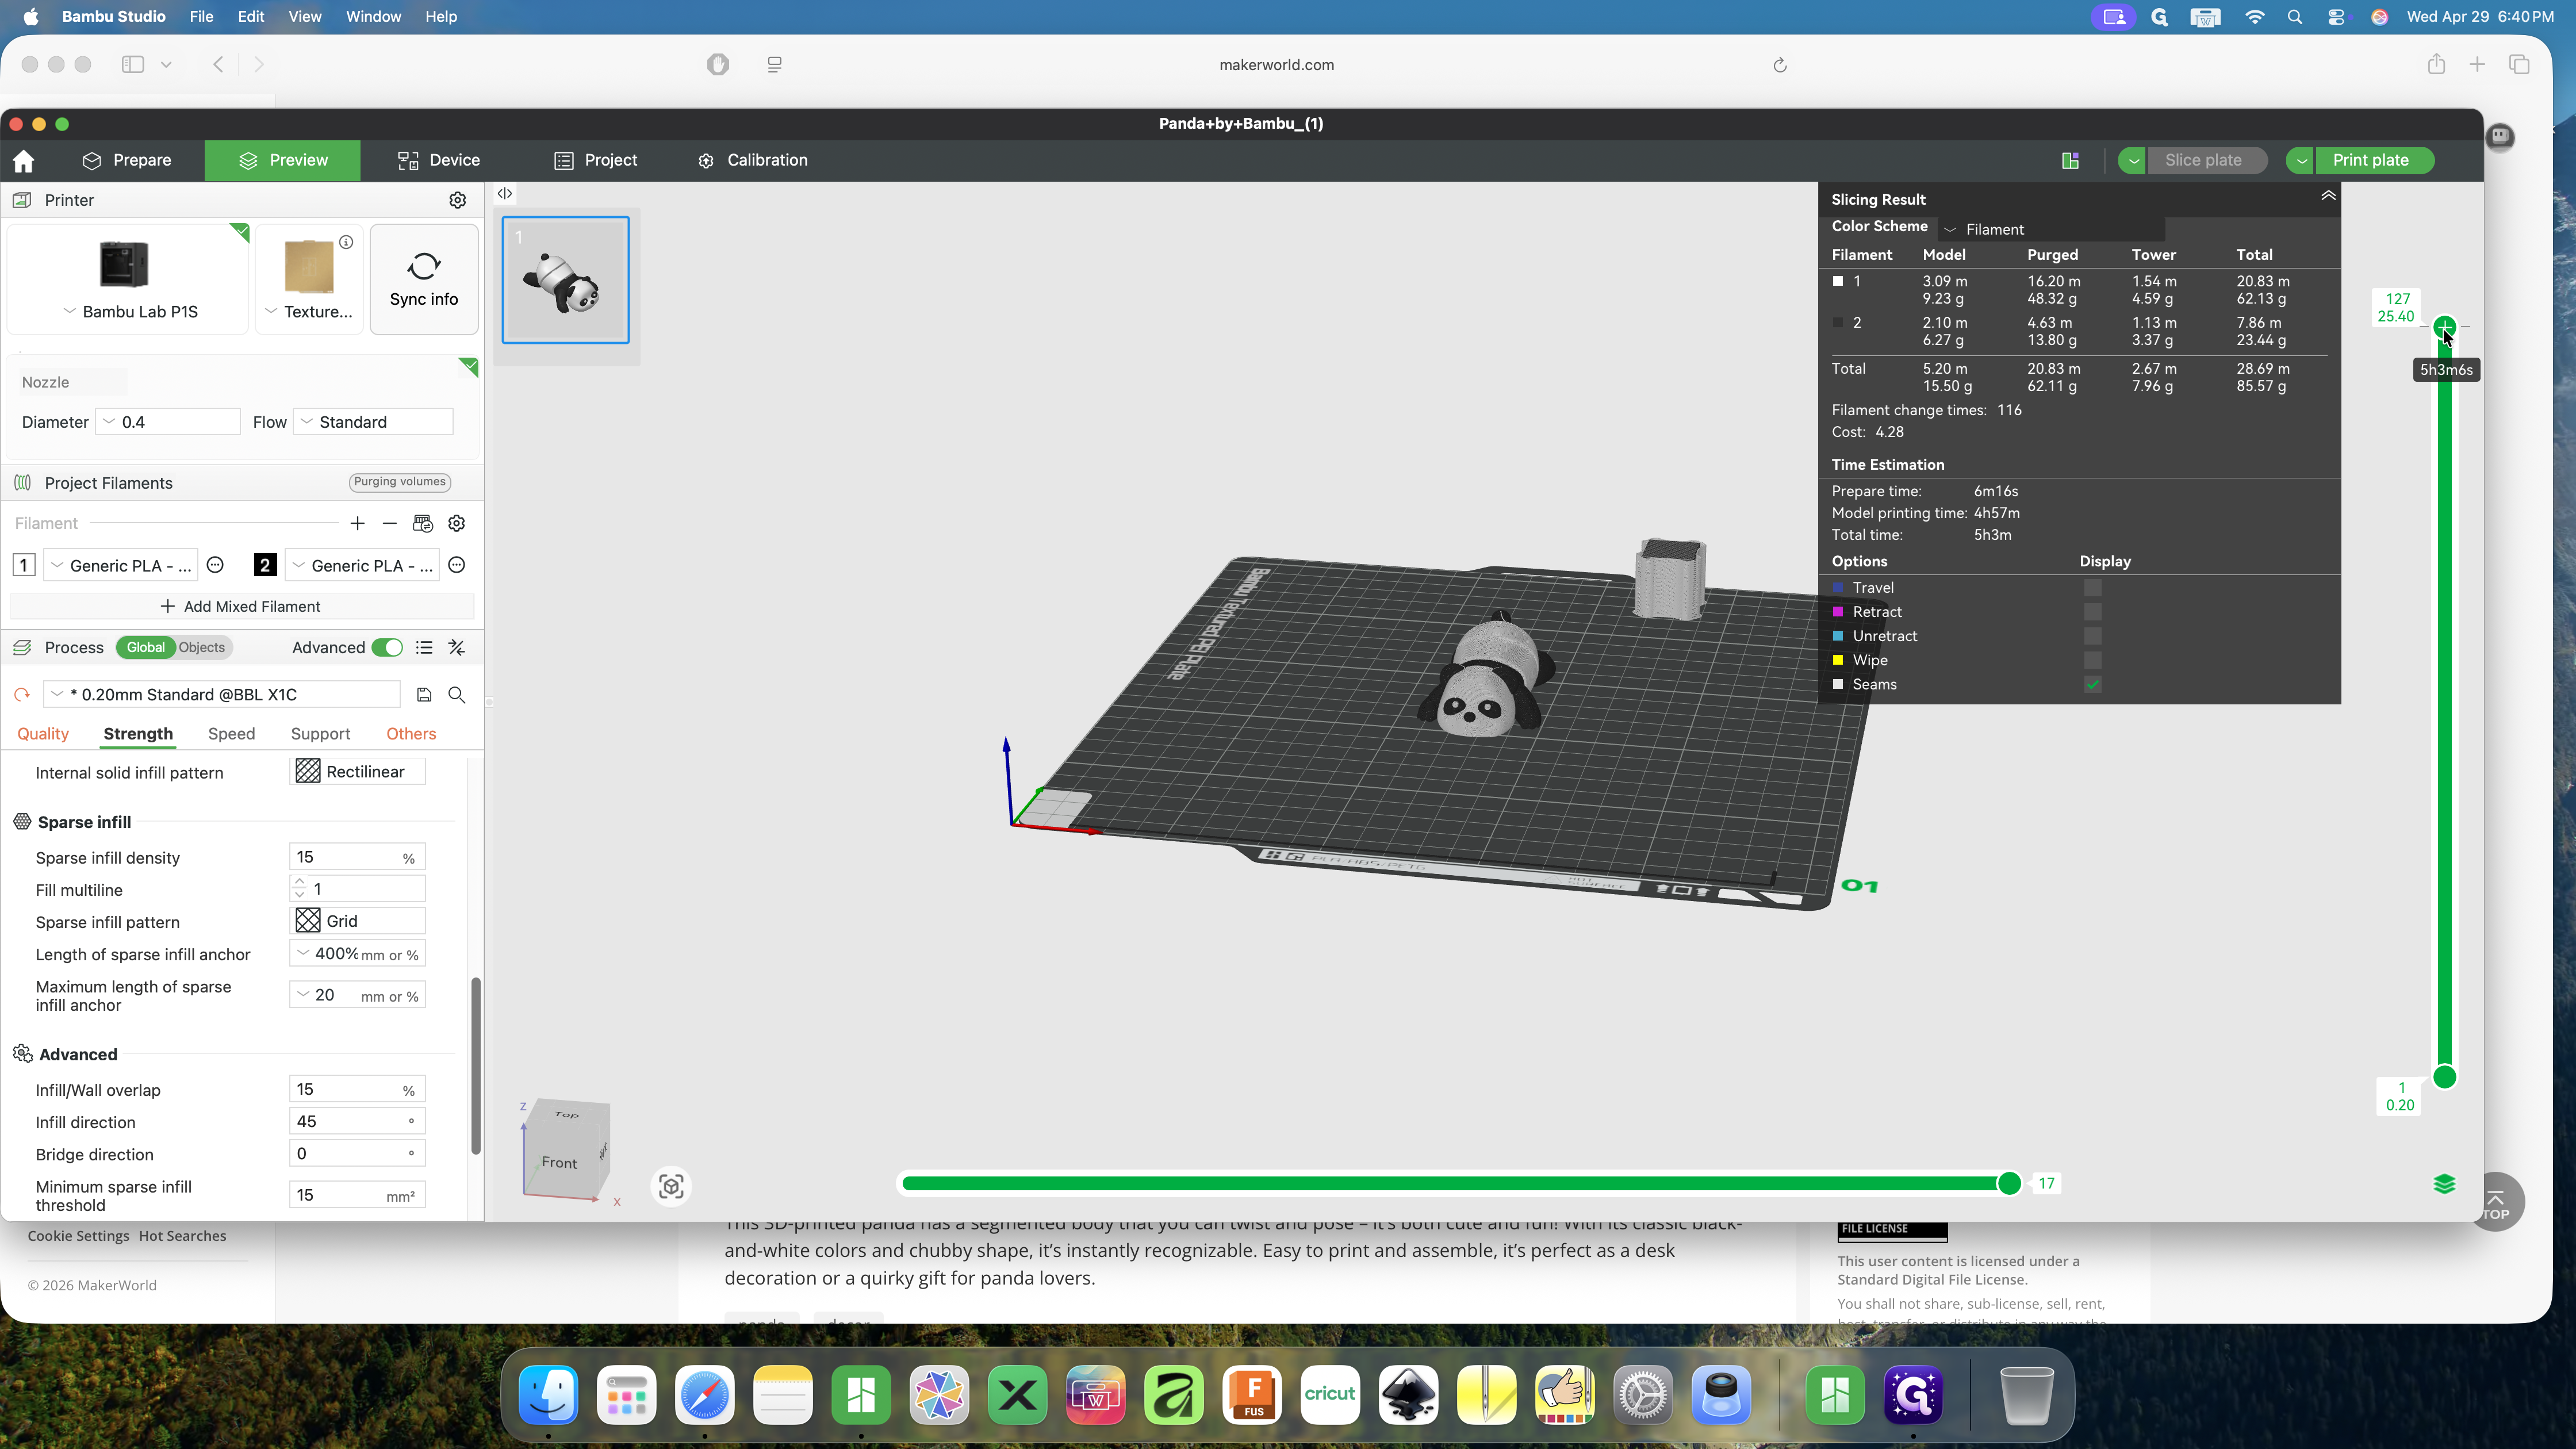Remove a filament with minus icon
Screen dimensions: 2576x1449
pos(389,524)
